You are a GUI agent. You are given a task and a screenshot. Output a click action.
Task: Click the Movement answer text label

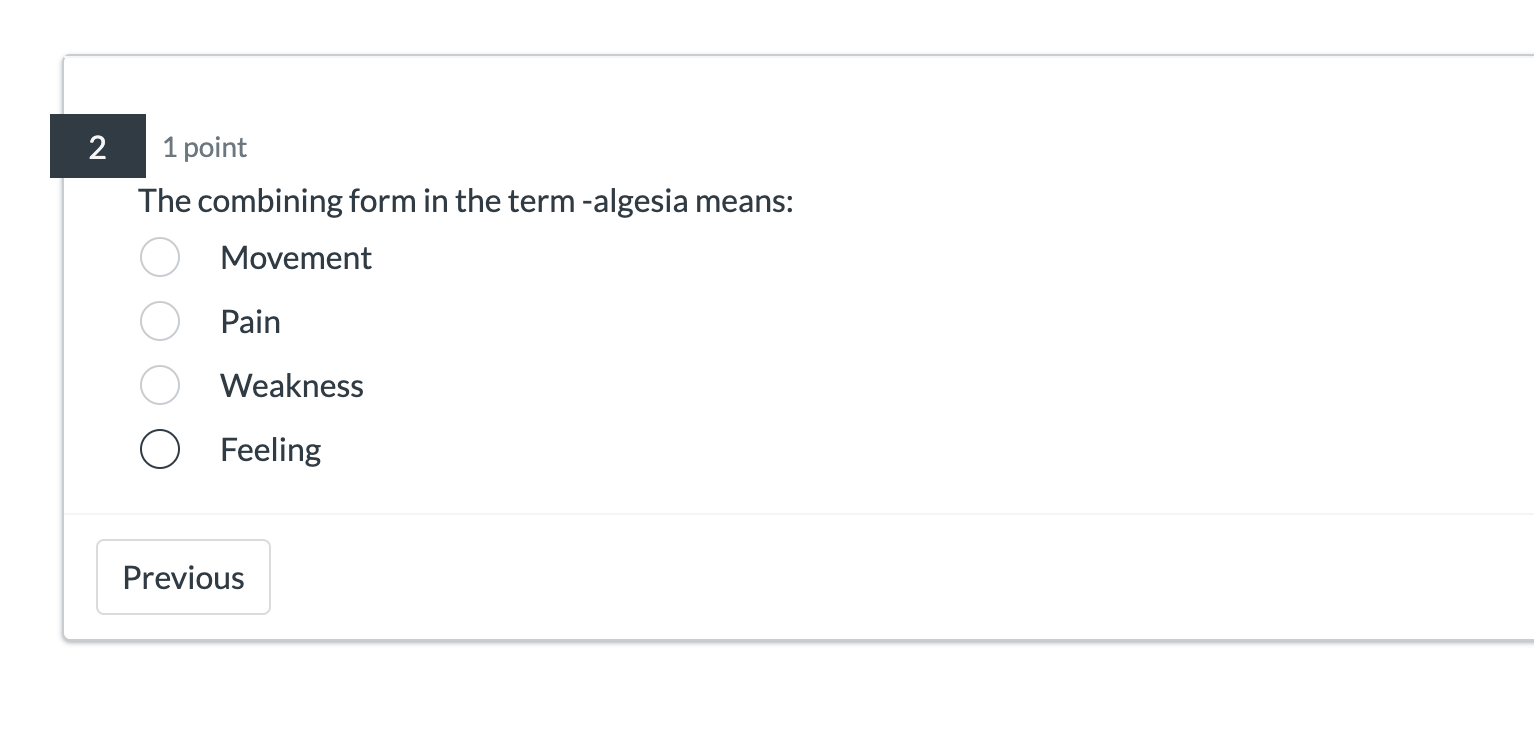(296, 257)
